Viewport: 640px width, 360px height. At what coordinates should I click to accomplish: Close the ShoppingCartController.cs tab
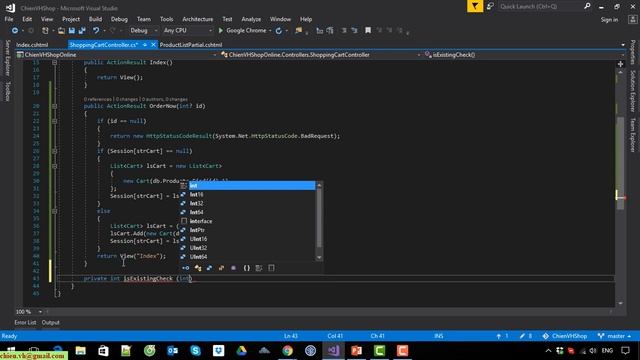click(153, 45)
